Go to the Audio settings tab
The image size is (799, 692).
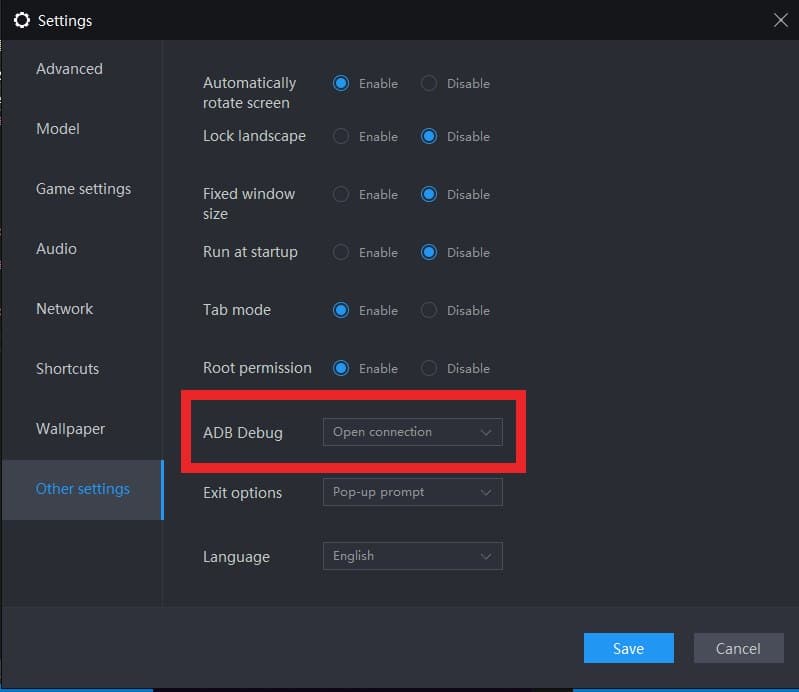(x=56, y=249)
